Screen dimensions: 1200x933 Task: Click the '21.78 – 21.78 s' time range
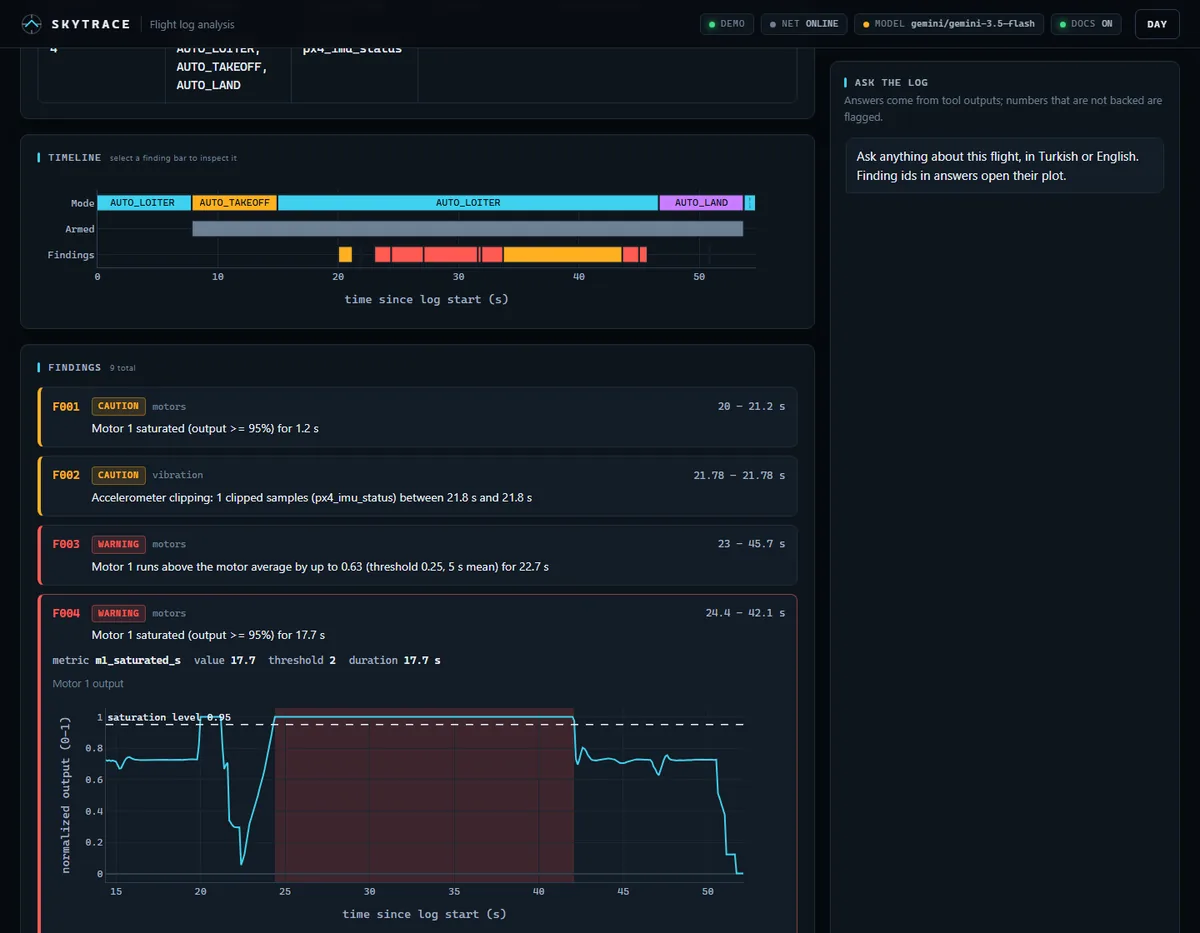pos(739,476)
